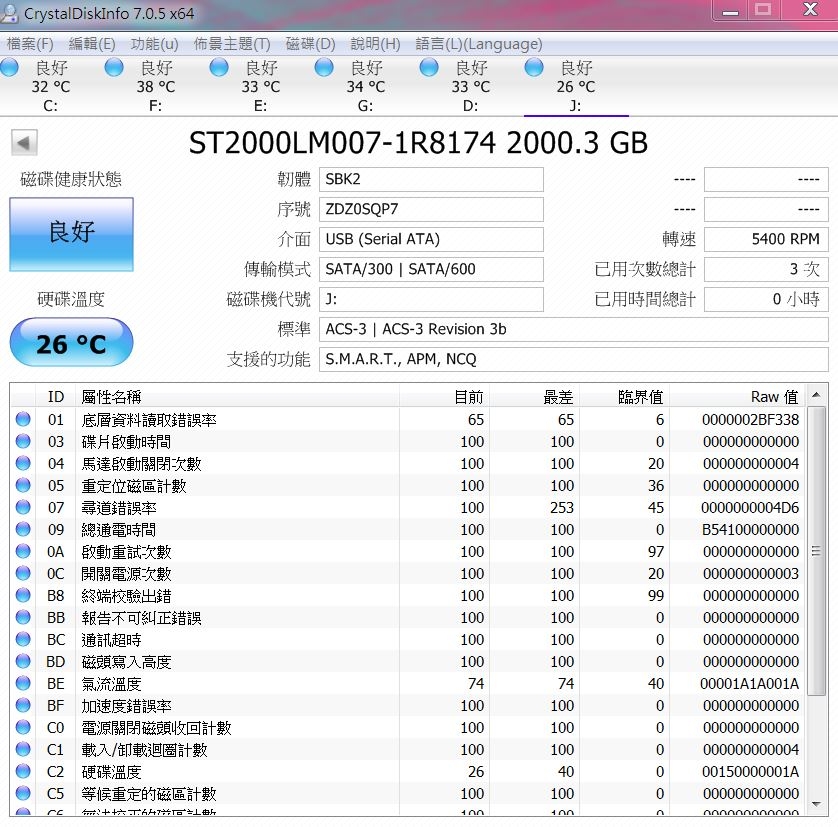Open the 語言(L)(Language) menu
Screen dimensions: 838x827
point(479,44)
